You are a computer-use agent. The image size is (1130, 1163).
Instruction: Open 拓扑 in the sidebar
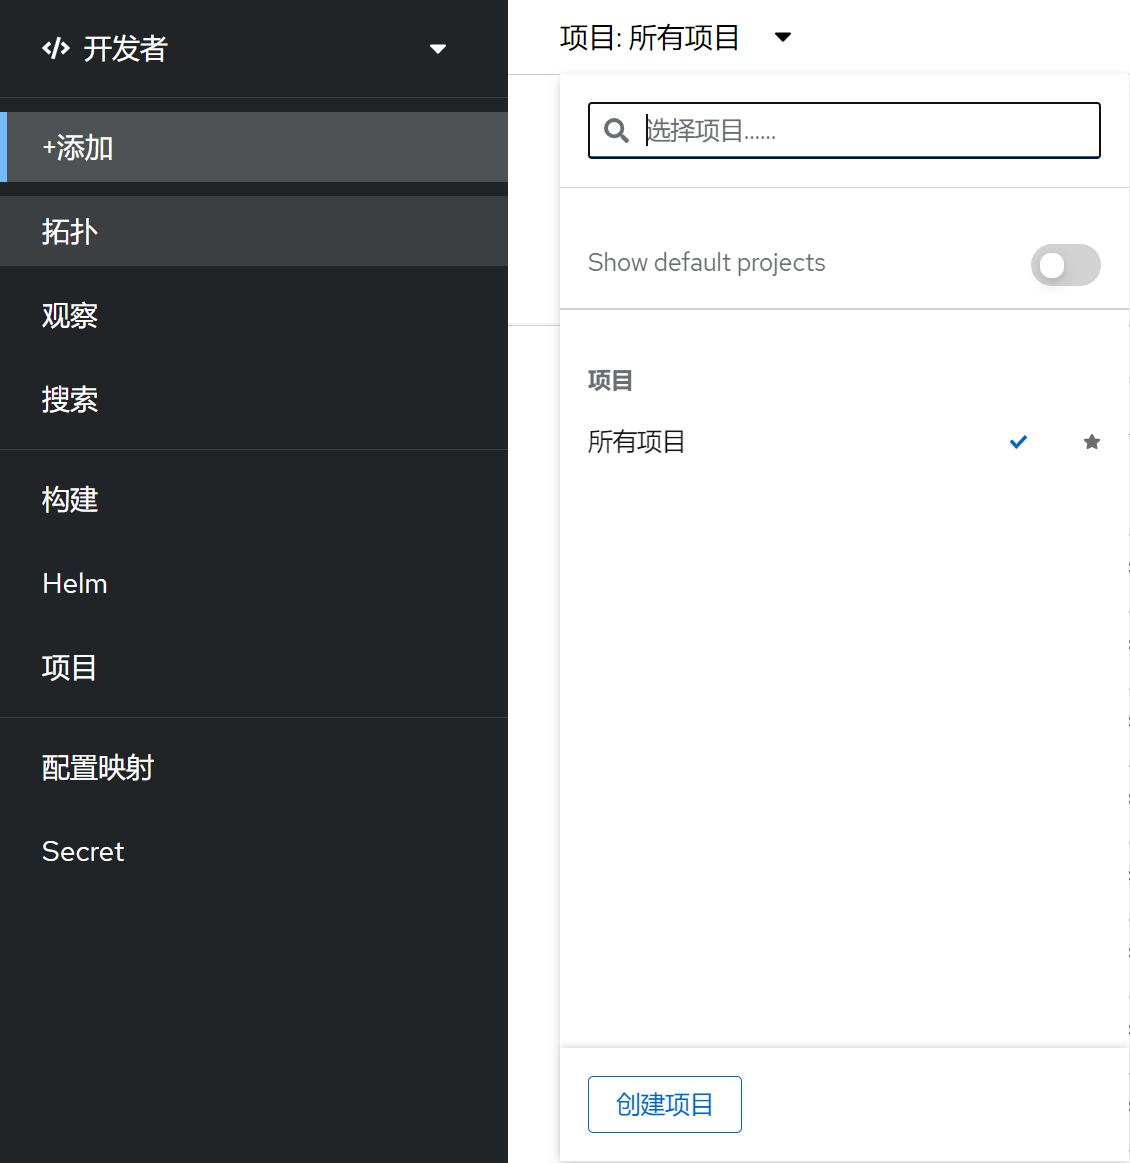pos(69,231)
